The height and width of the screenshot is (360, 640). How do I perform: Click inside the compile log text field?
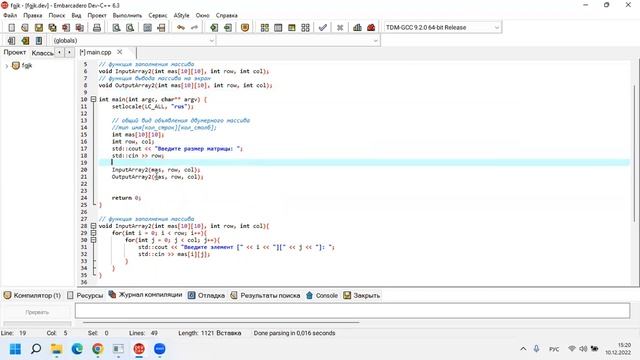pos(352,311)
